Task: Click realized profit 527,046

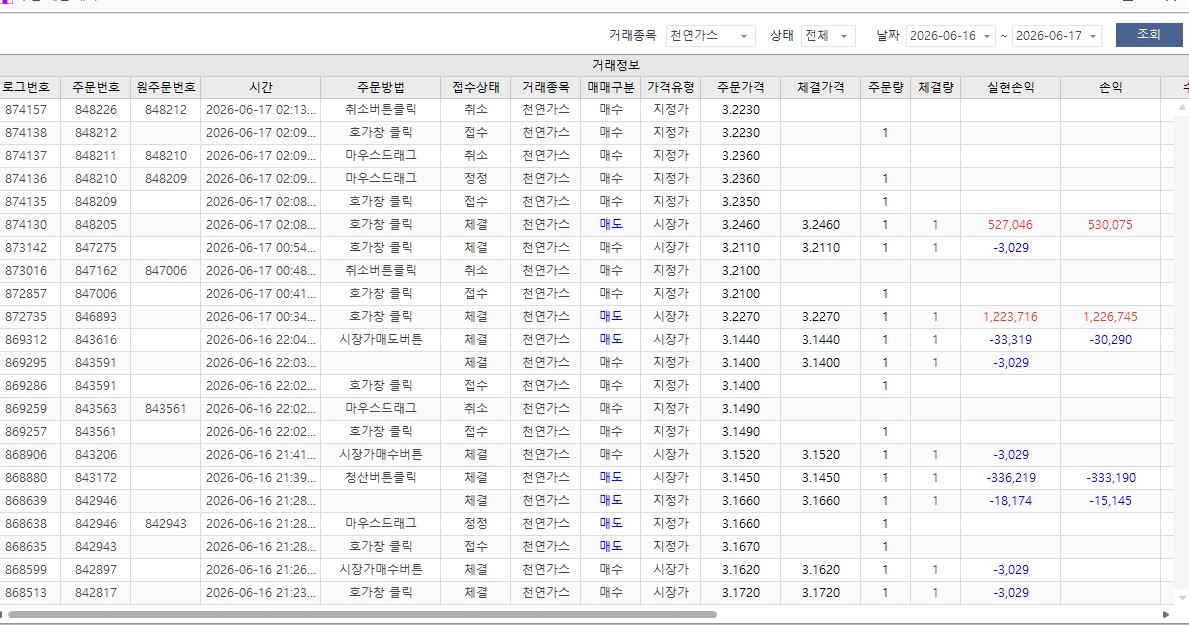Action: click(x=1010, y=225)
